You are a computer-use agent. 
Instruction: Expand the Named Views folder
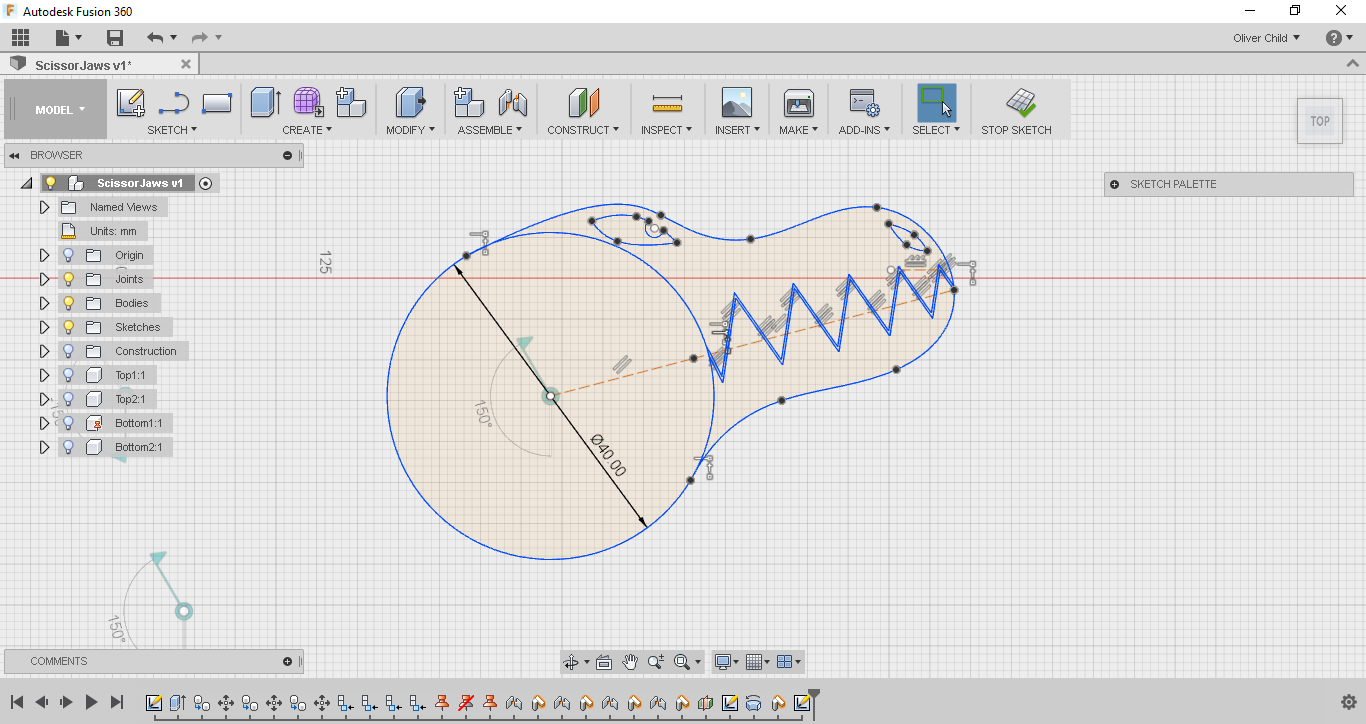pyautogui.click(x=44, y=207)
